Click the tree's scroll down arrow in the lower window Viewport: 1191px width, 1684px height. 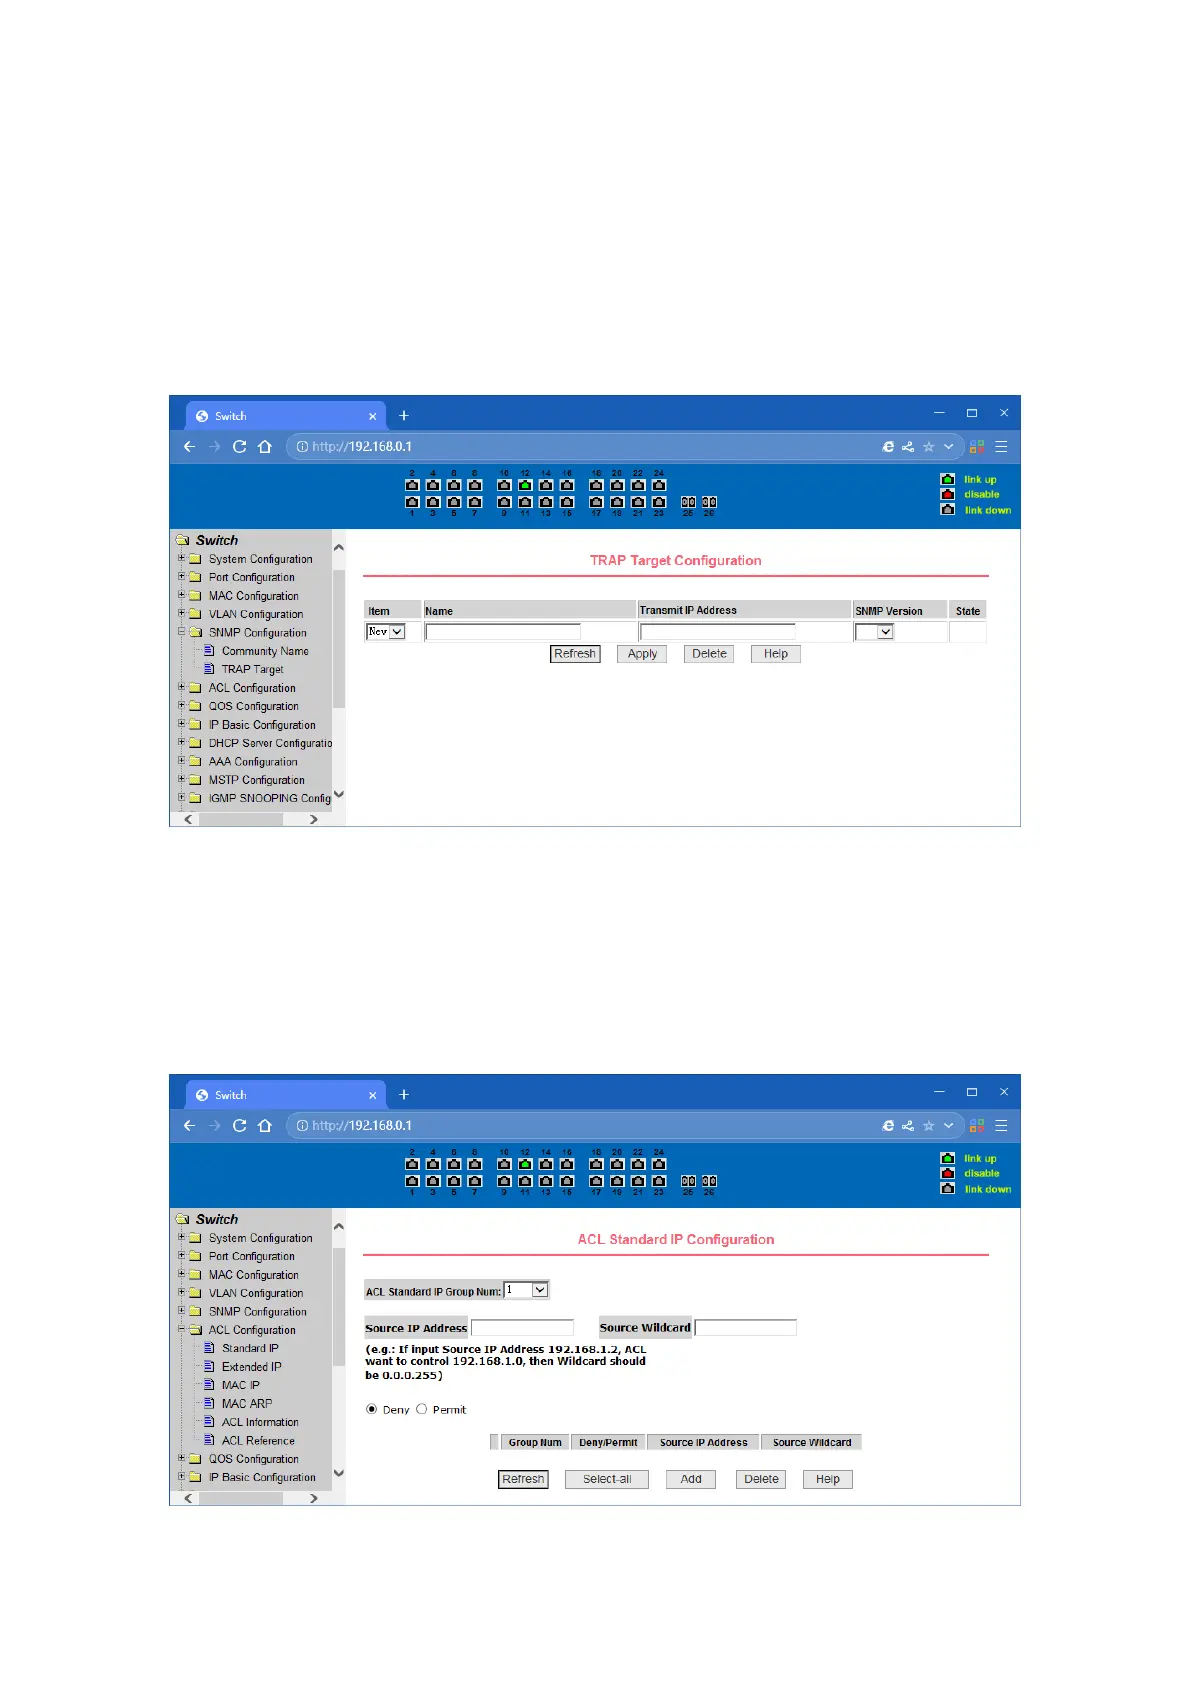pos(338,1473)
